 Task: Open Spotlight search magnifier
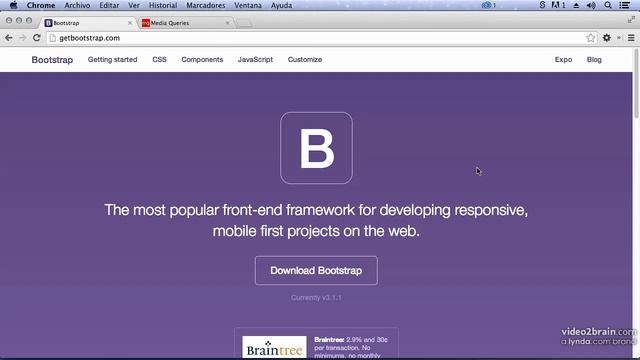pos(608,5)
